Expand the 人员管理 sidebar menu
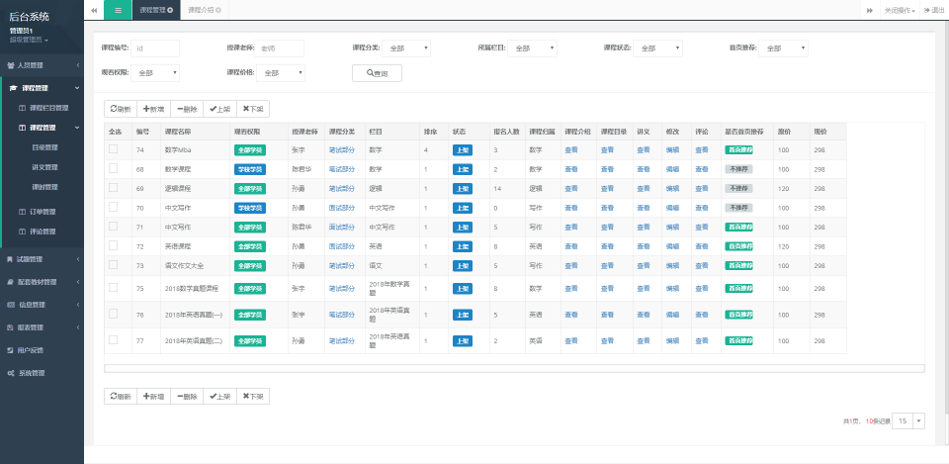949x464 pixels. [x=42, y=65]
